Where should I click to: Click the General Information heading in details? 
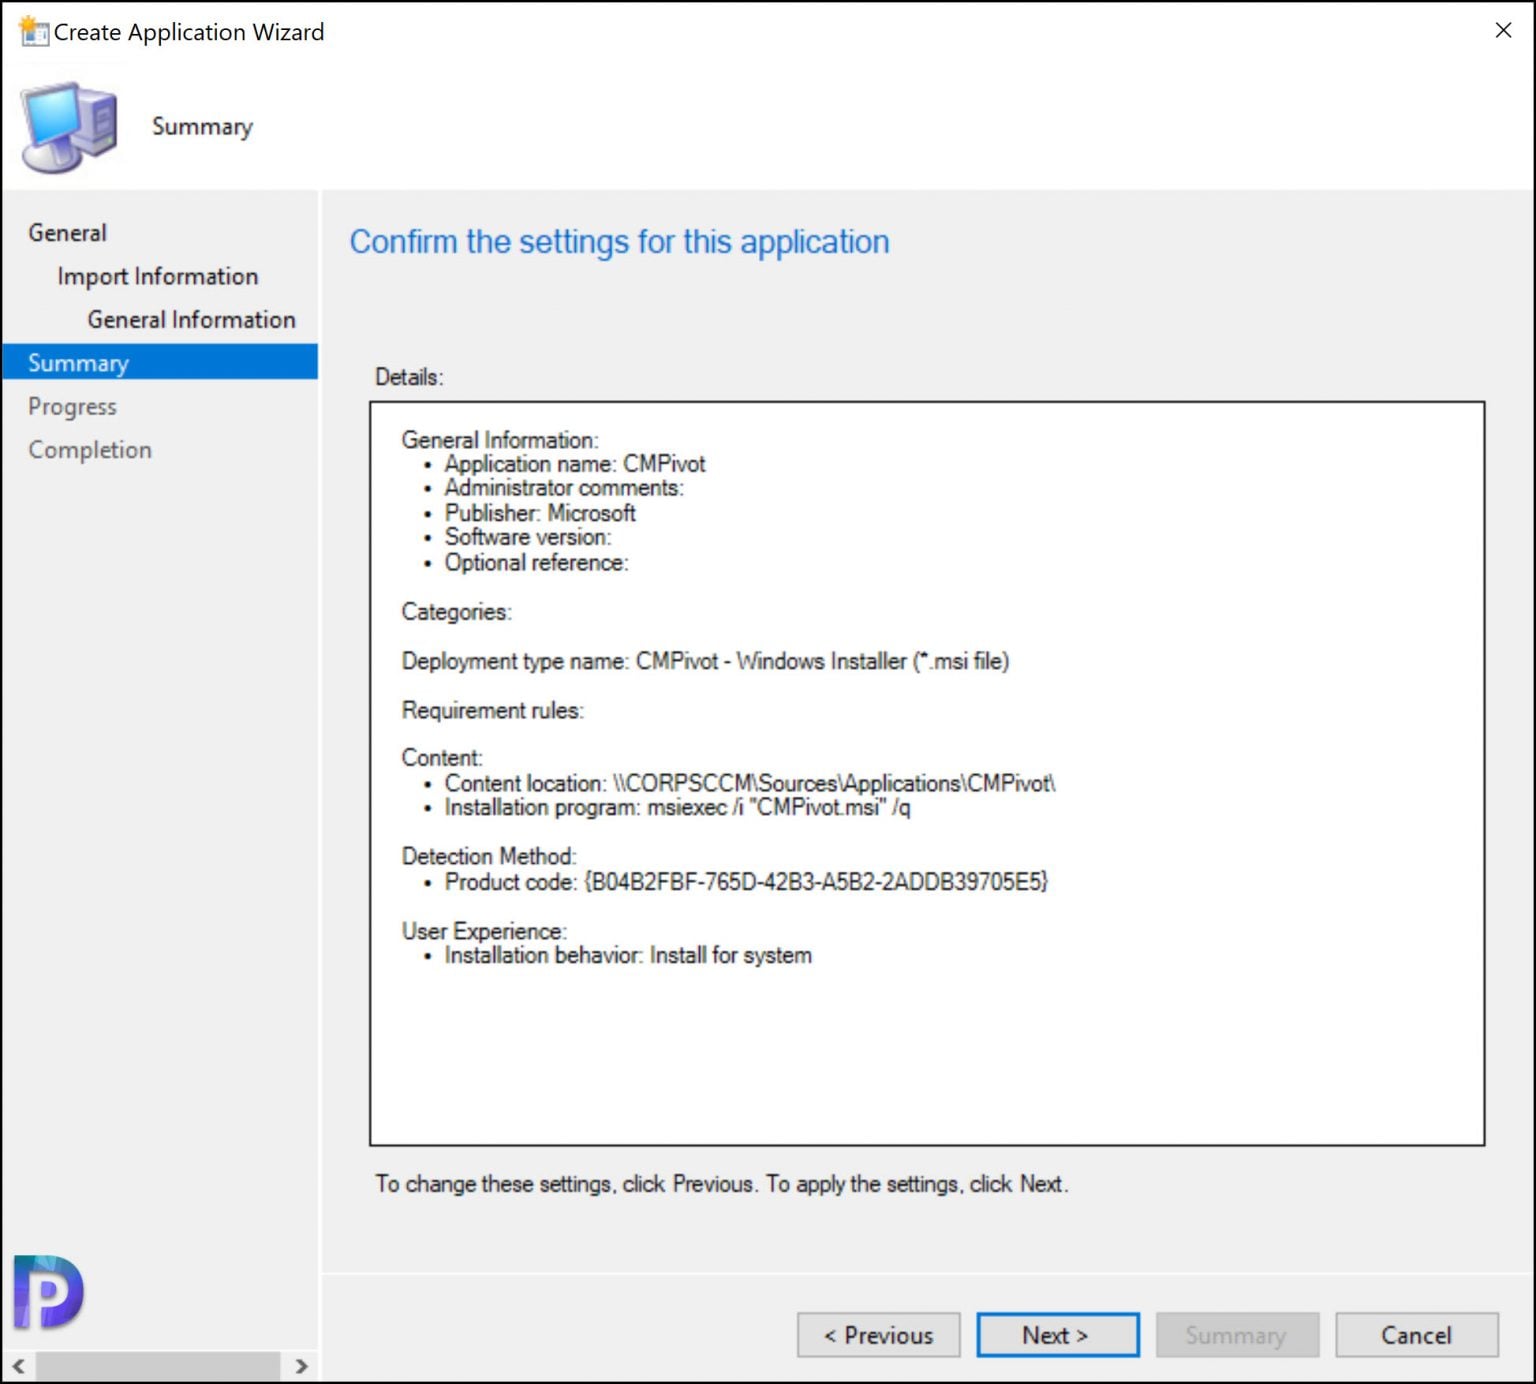pyautogui.click(x=500, y=440)
